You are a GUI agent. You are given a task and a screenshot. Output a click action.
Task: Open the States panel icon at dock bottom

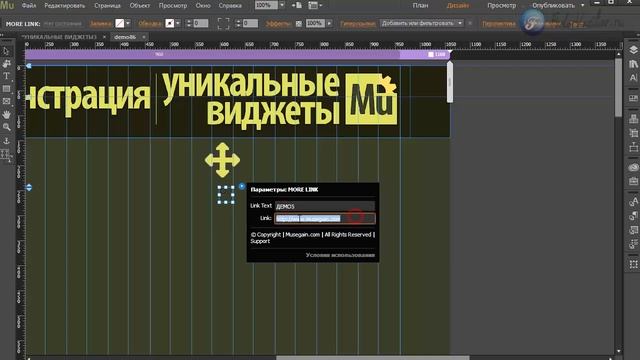point(633,264)
